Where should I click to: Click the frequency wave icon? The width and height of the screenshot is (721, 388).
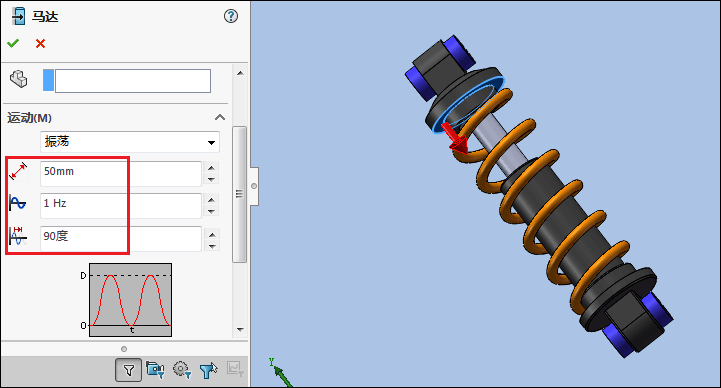(x=17, y=203)
